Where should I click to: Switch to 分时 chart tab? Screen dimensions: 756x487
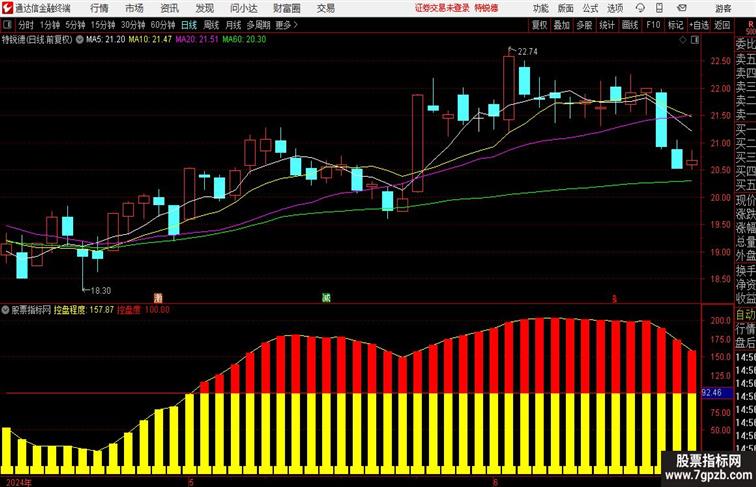pos(26,25)
